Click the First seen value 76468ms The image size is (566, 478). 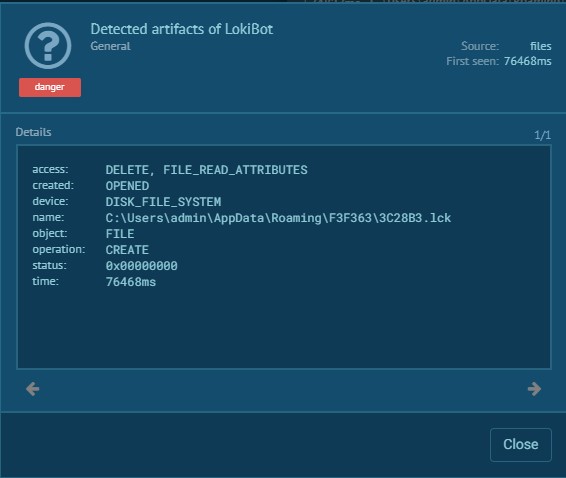coord(527,61)
